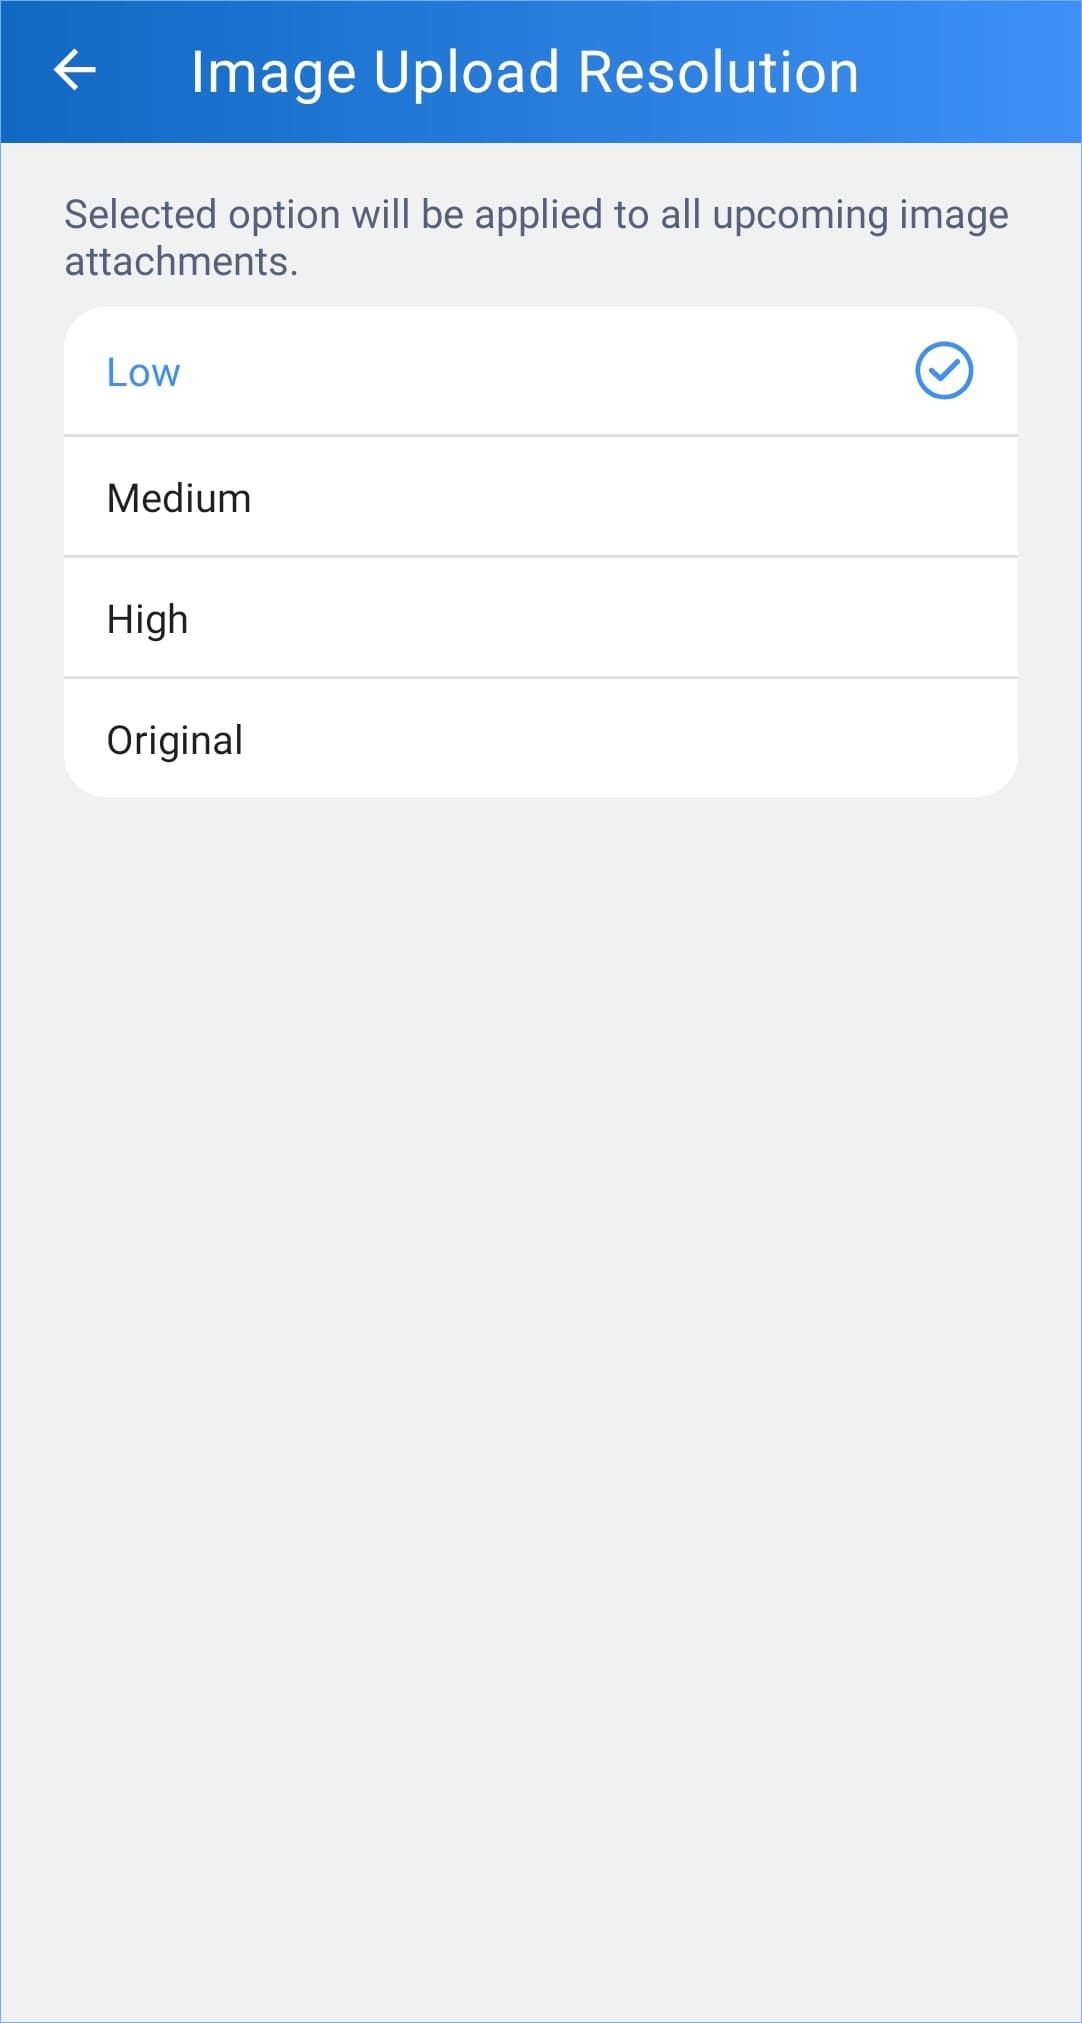
Task: Click the word High in the list
Action: pos(147,620)
